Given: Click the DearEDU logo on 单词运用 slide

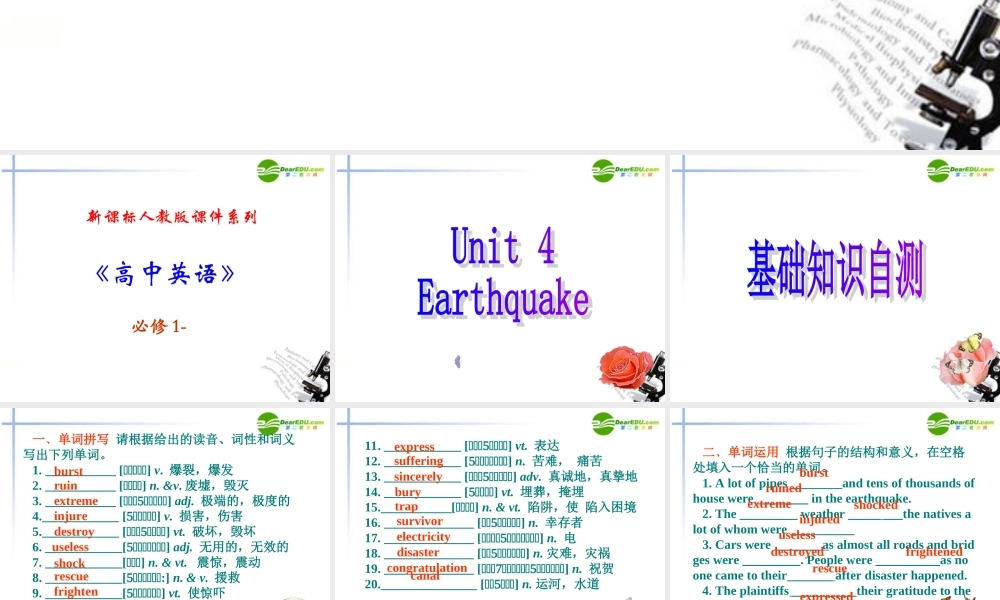Looking at the screenshot, I should [x=960, y=423].
